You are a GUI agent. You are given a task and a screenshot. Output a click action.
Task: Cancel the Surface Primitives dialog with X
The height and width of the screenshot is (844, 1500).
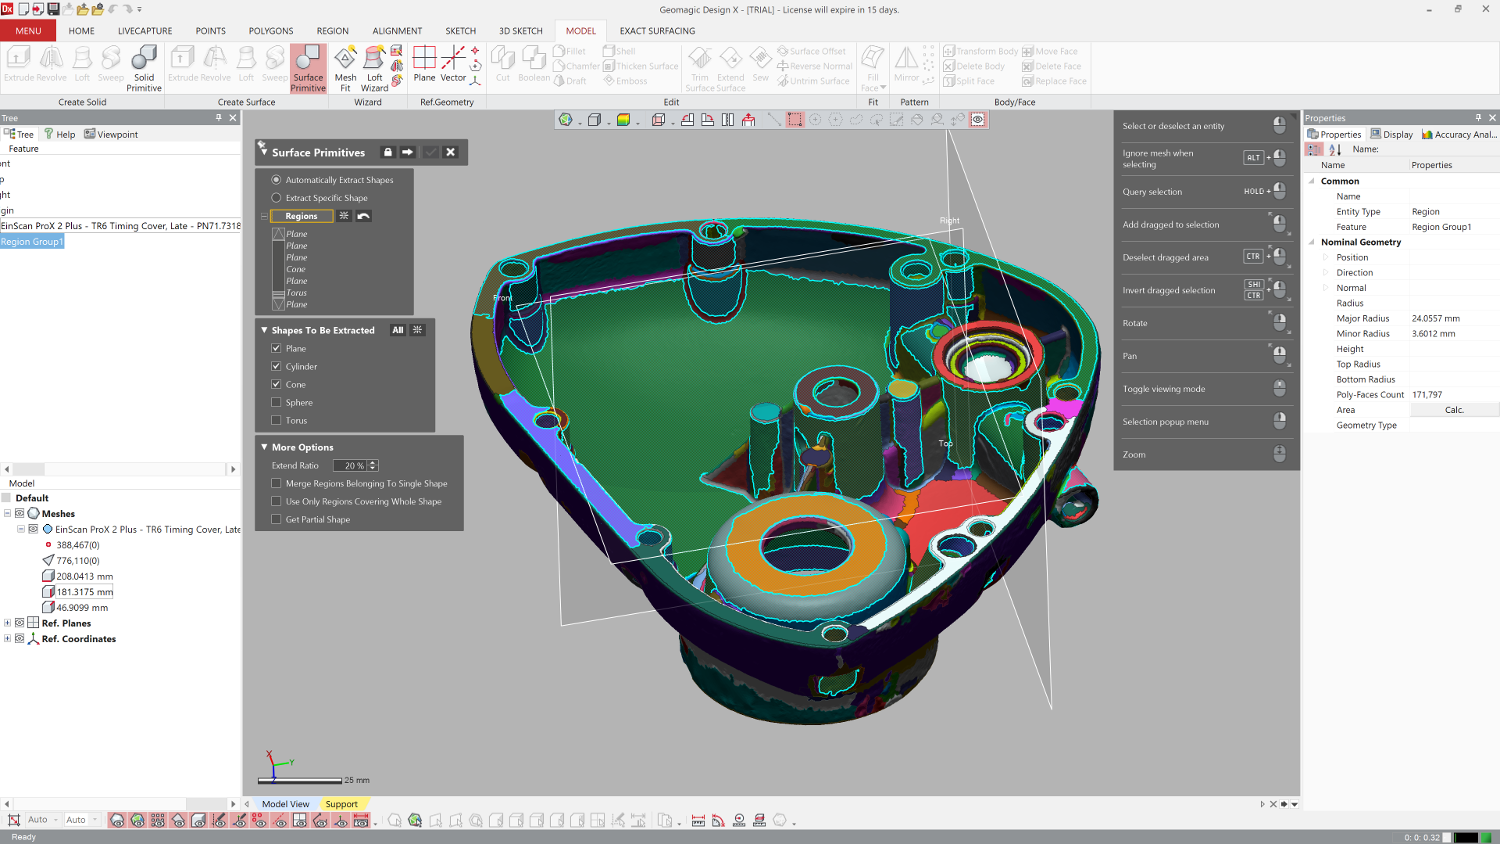coord(451,152)
